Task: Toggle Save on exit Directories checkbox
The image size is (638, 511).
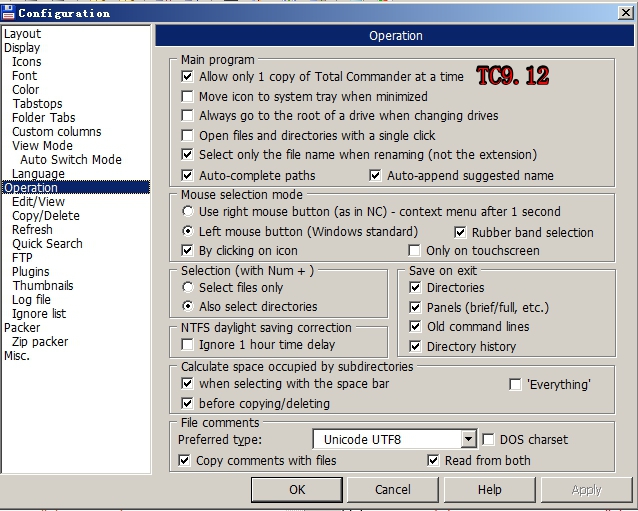Action: click(x=415, y=288)
